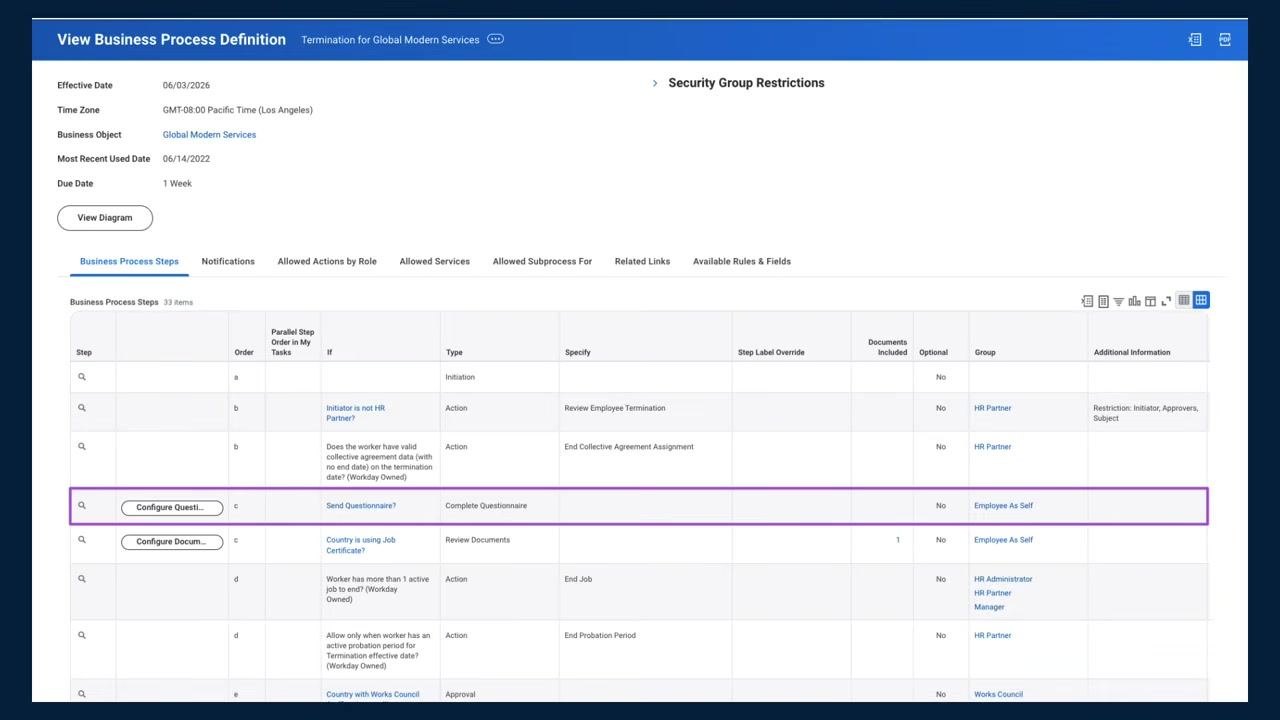Click the magnifier in the End Job row
Screen dimensions: 1280x720
click(x=82, y=579)
